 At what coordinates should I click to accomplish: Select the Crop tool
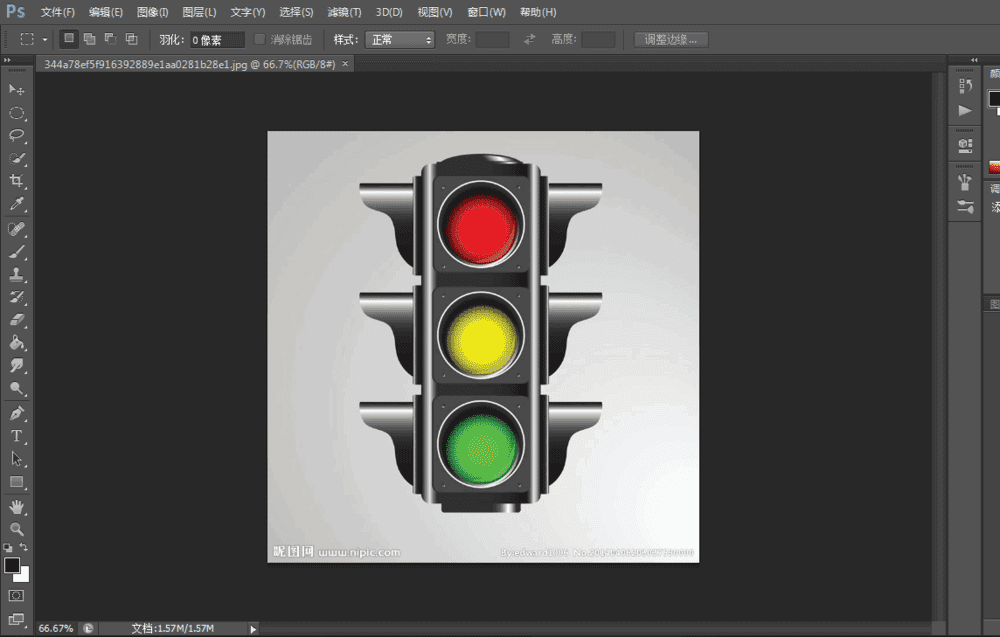17,181
